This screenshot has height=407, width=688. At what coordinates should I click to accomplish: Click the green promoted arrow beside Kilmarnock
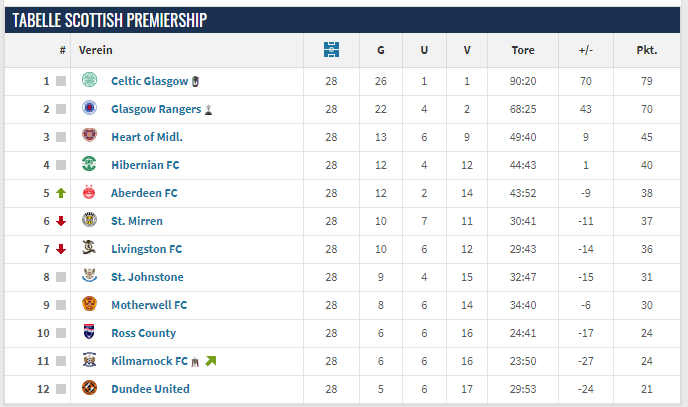point(211,361)
